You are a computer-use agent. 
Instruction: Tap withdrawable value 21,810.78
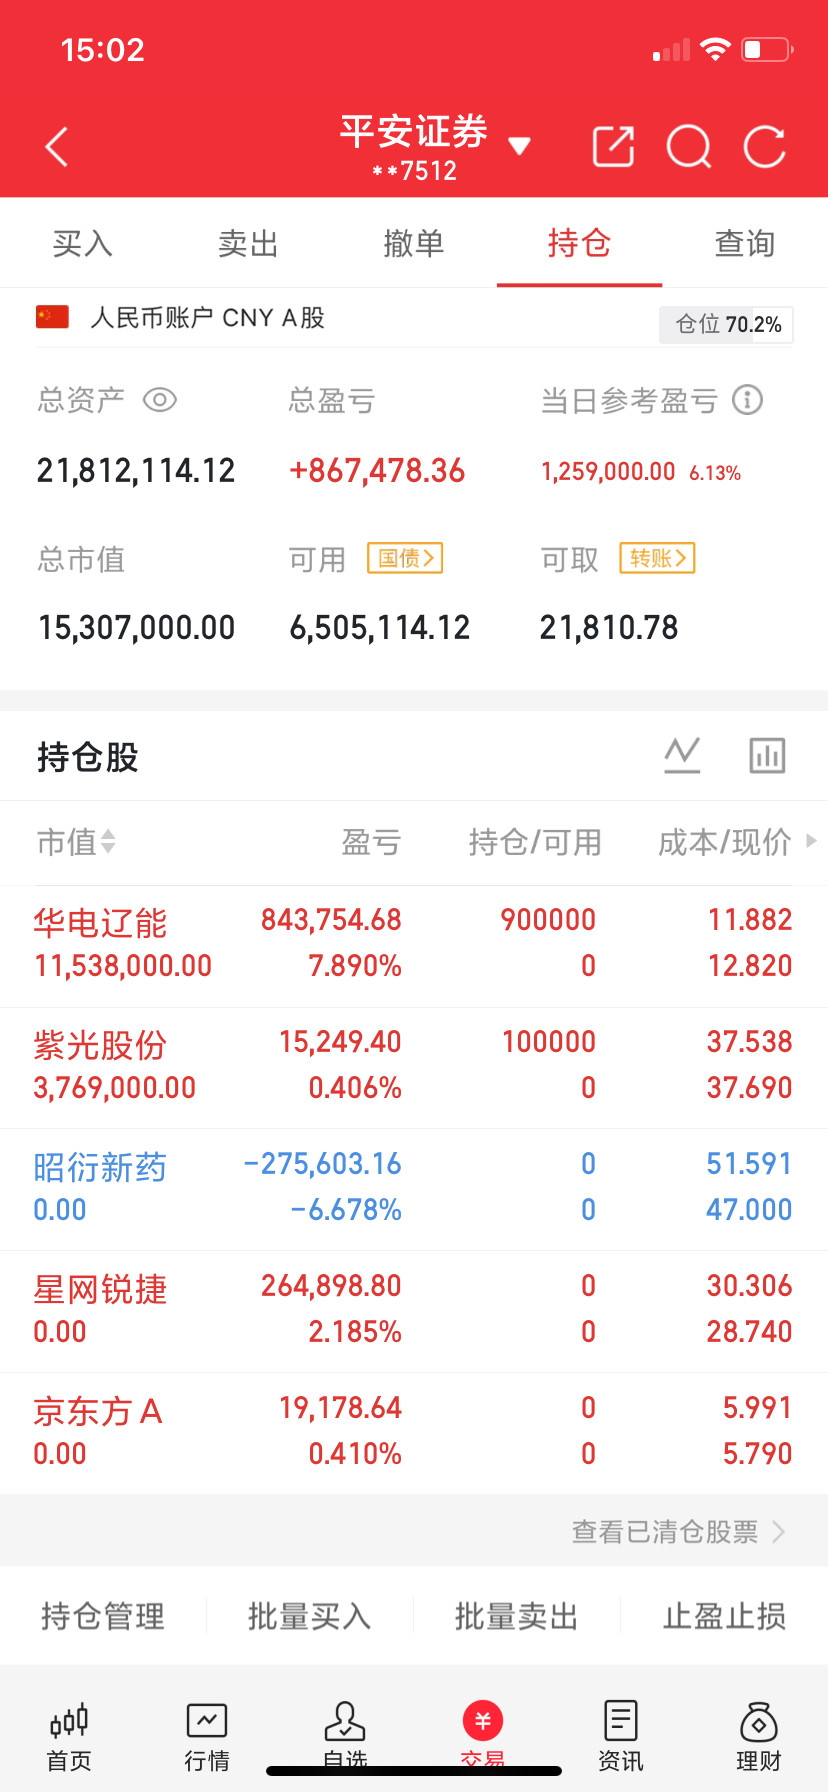pyautogui.click(x=609, y=627)
